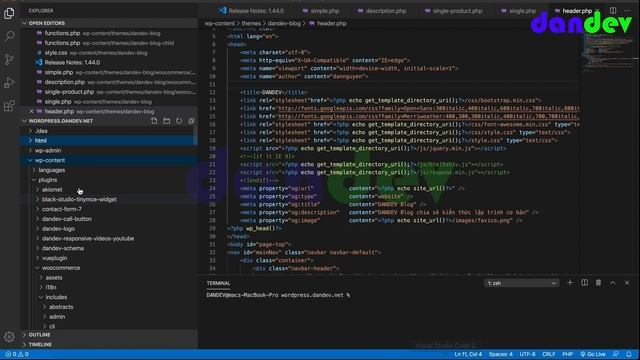Expand the Outline section

click(x=109, y=335)
